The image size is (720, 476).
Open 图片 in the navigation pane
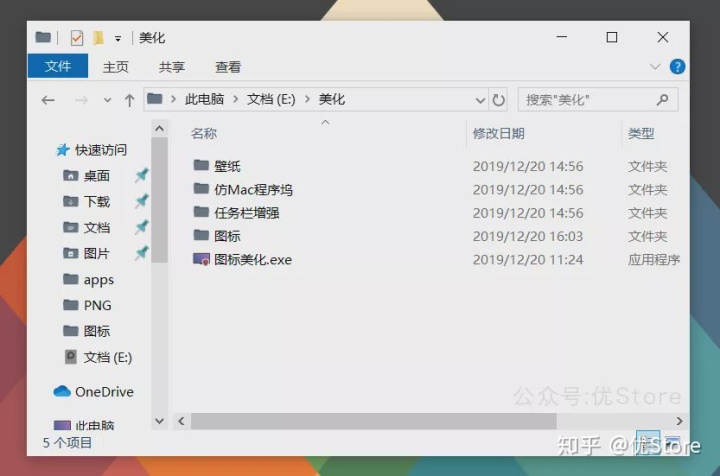pos(96,253)
